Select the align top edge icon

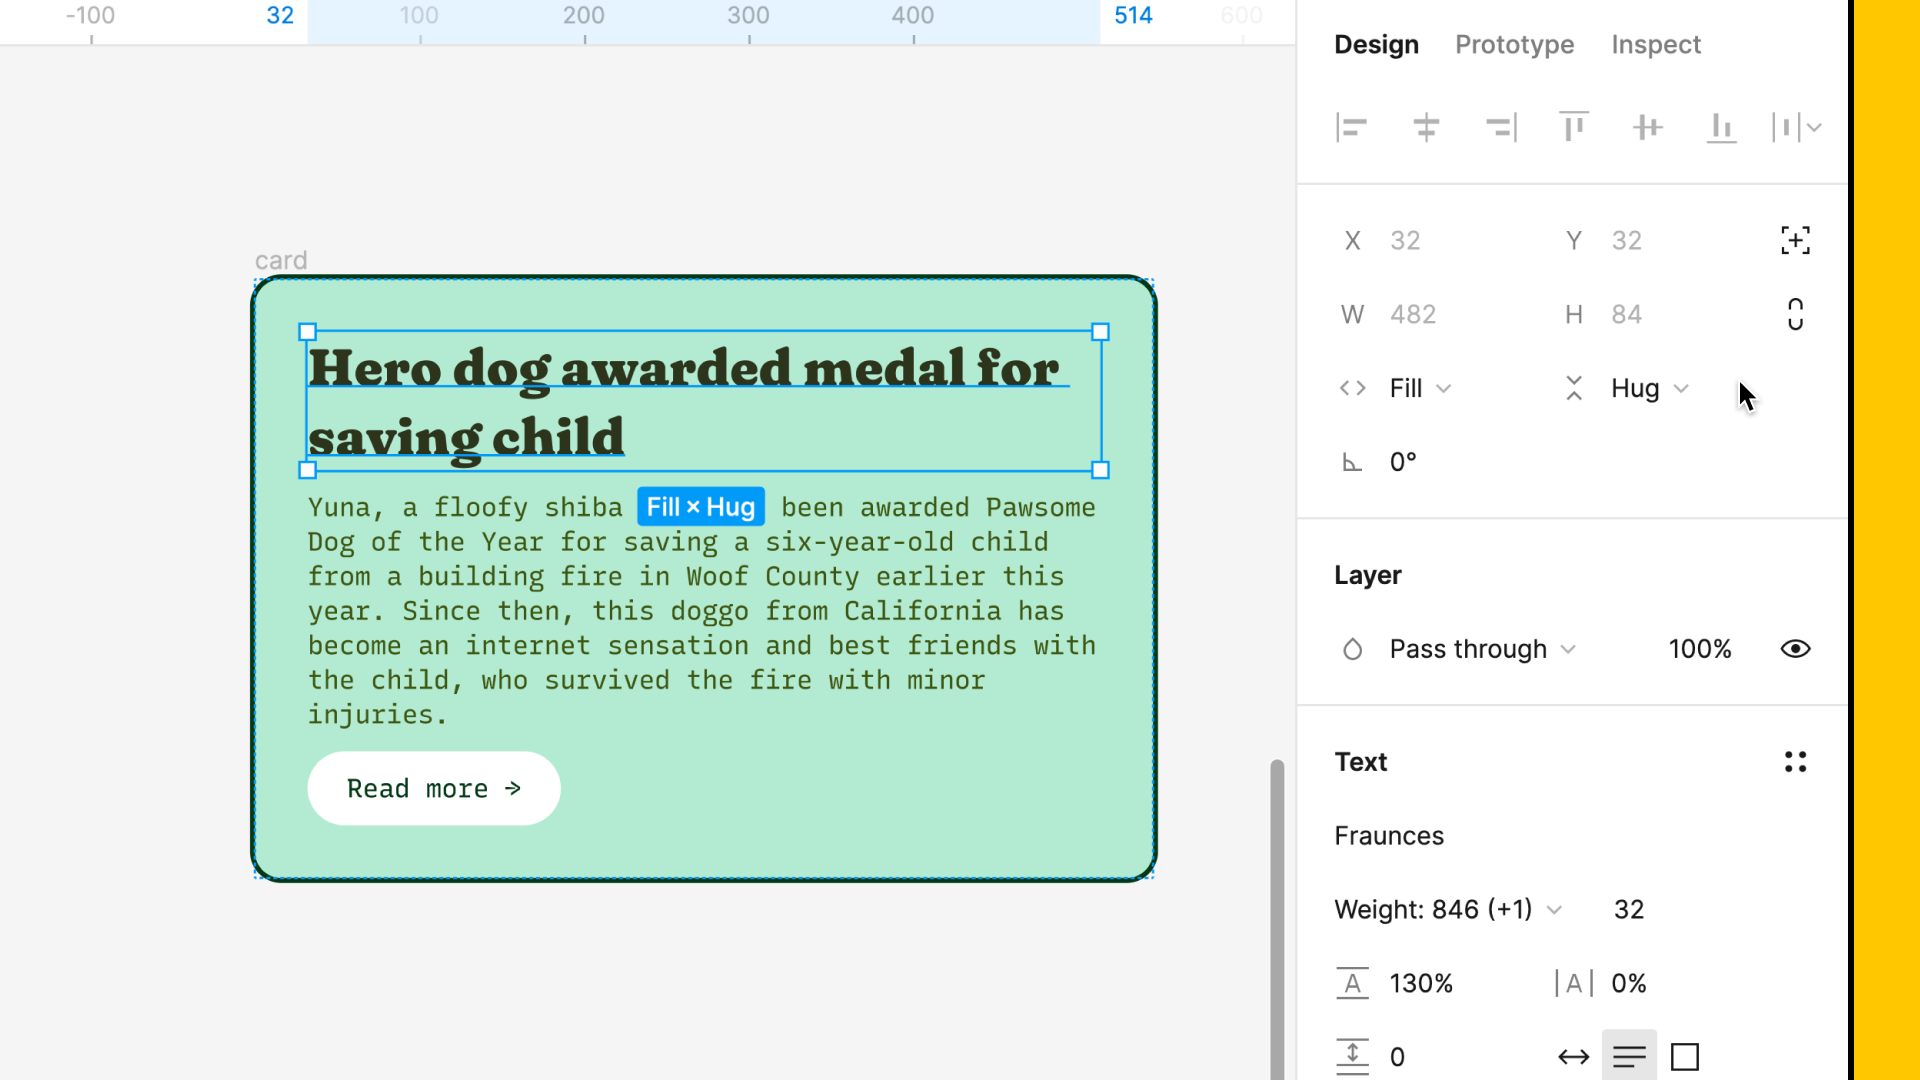[1573, 128]
